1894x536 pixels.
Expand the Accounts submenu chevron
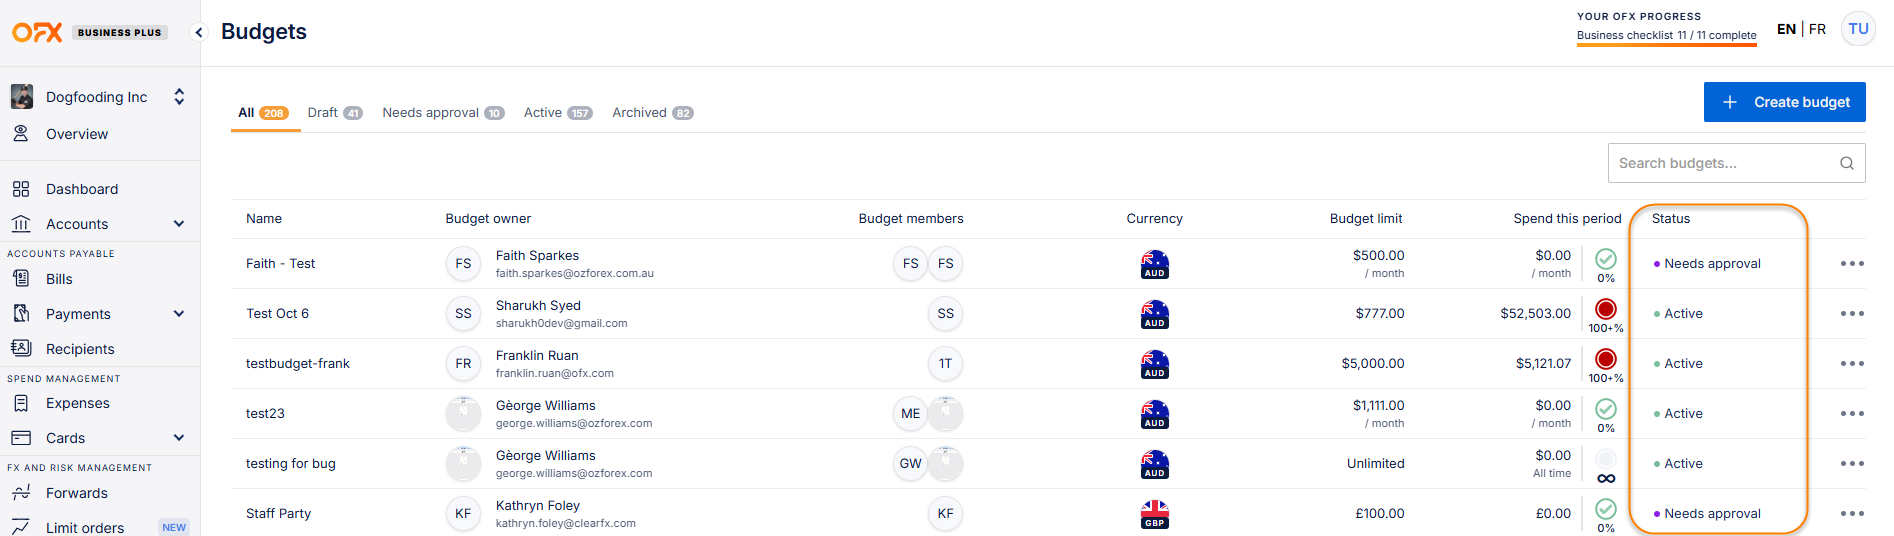(179, 224)
